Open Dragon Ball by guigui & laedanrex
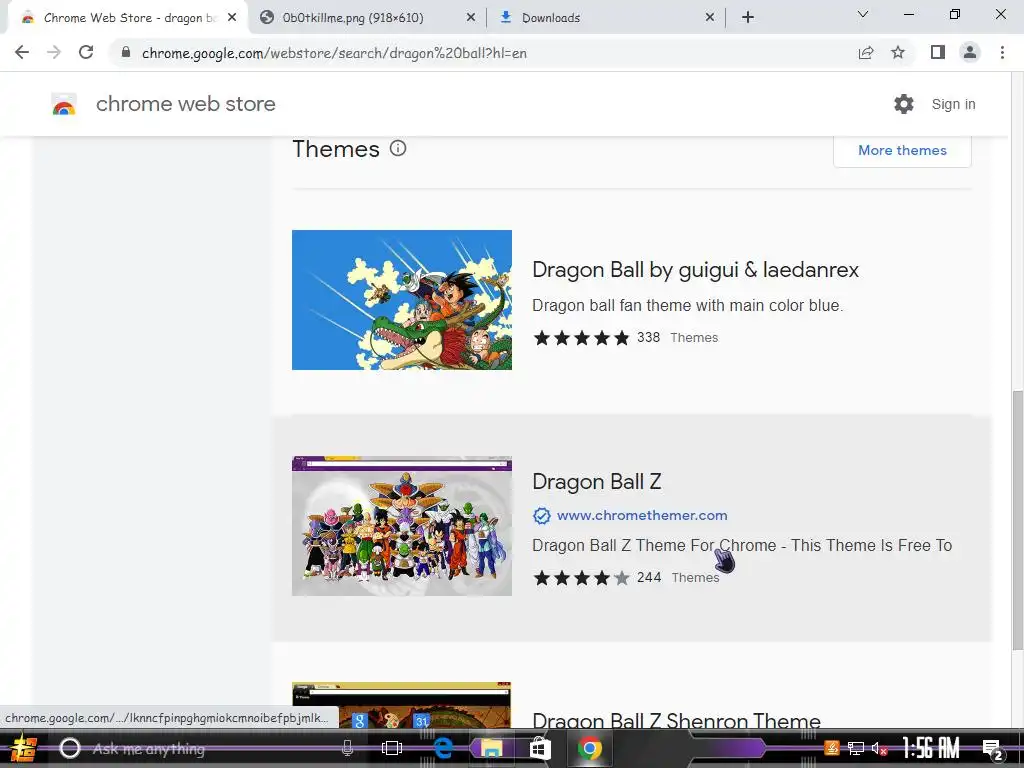 [695, 270]
